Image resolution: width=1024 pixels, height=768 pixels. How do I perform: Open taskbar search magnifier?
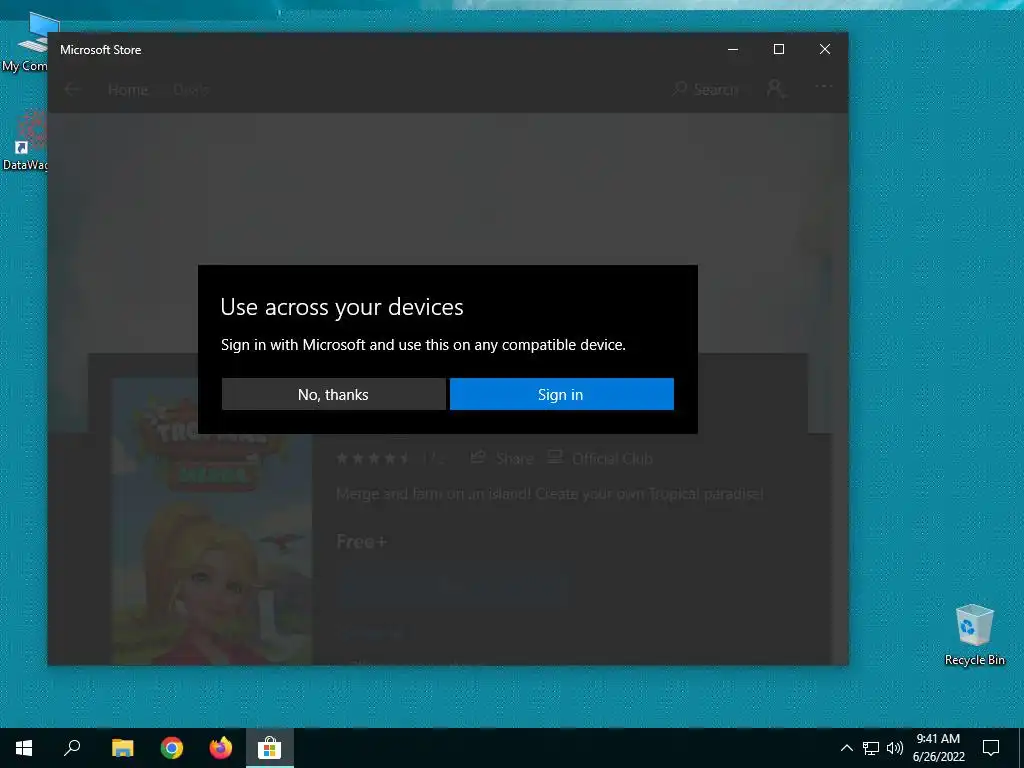[x=72, y=748]
